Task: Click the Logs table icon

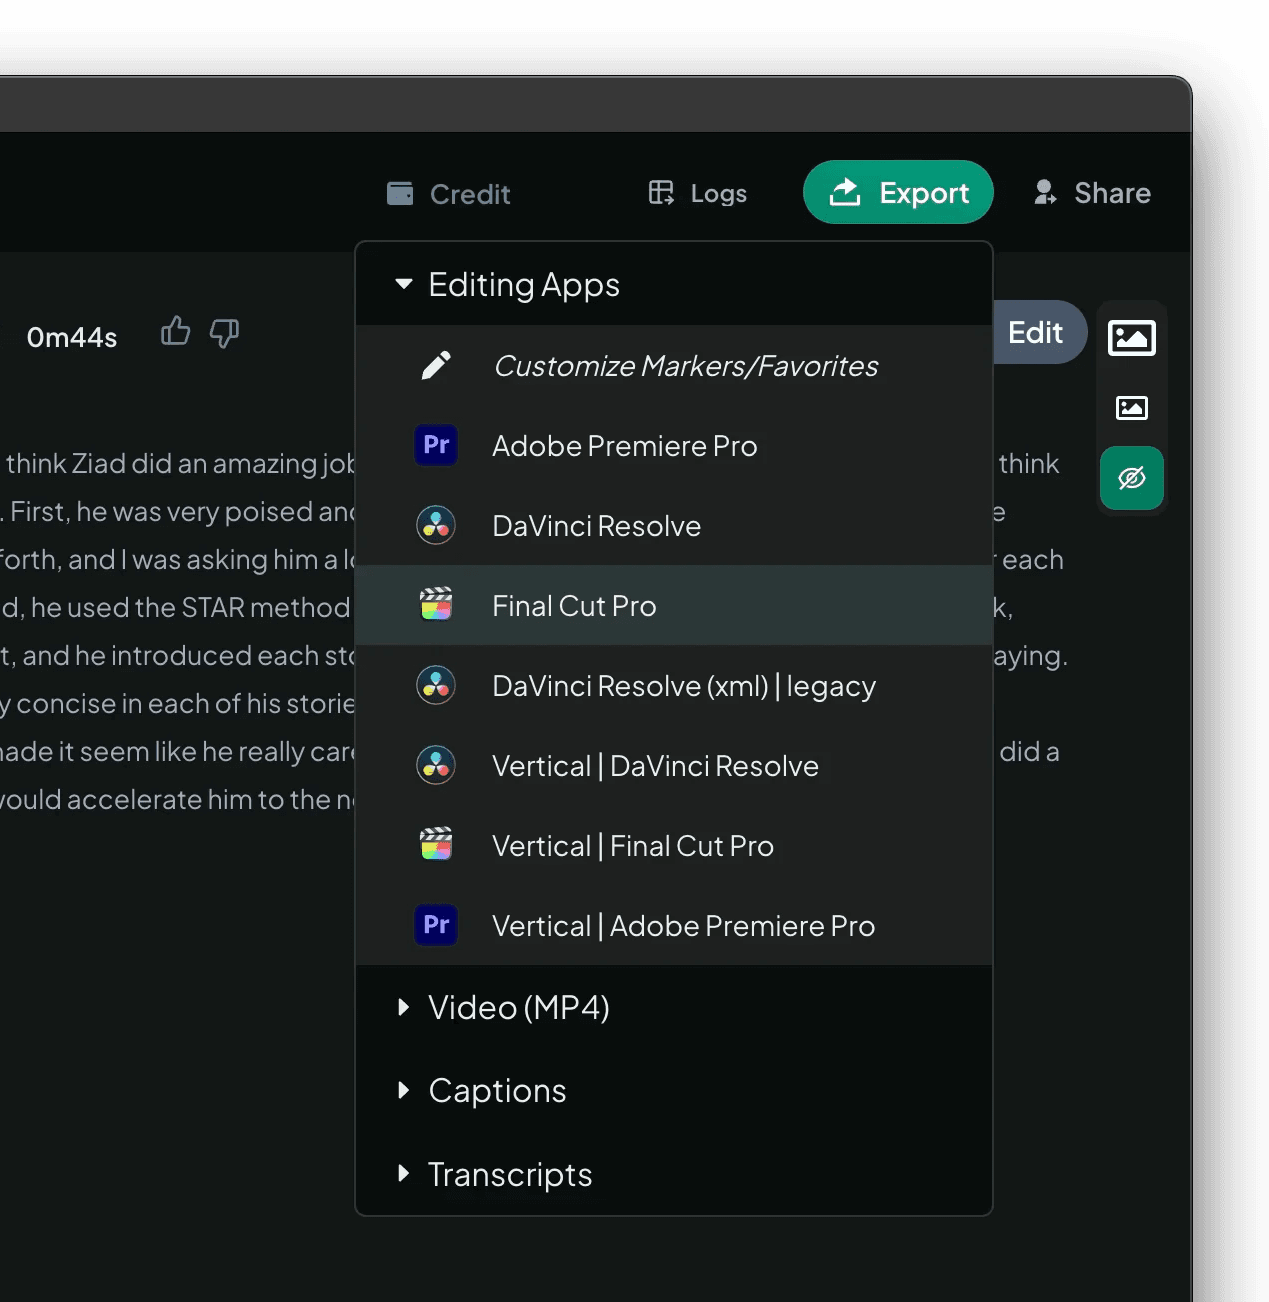Action: point(661,192)
